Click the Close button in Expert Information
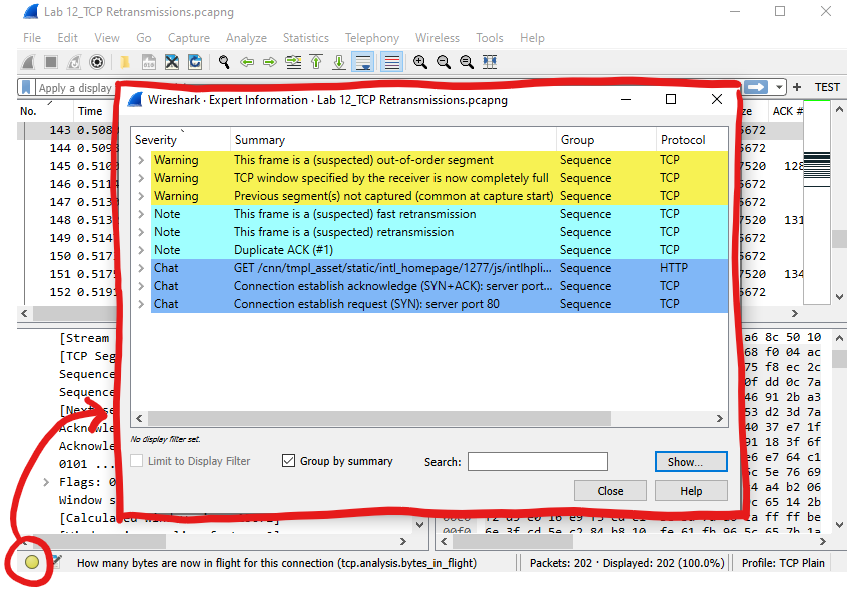 (x=610, y=491)
